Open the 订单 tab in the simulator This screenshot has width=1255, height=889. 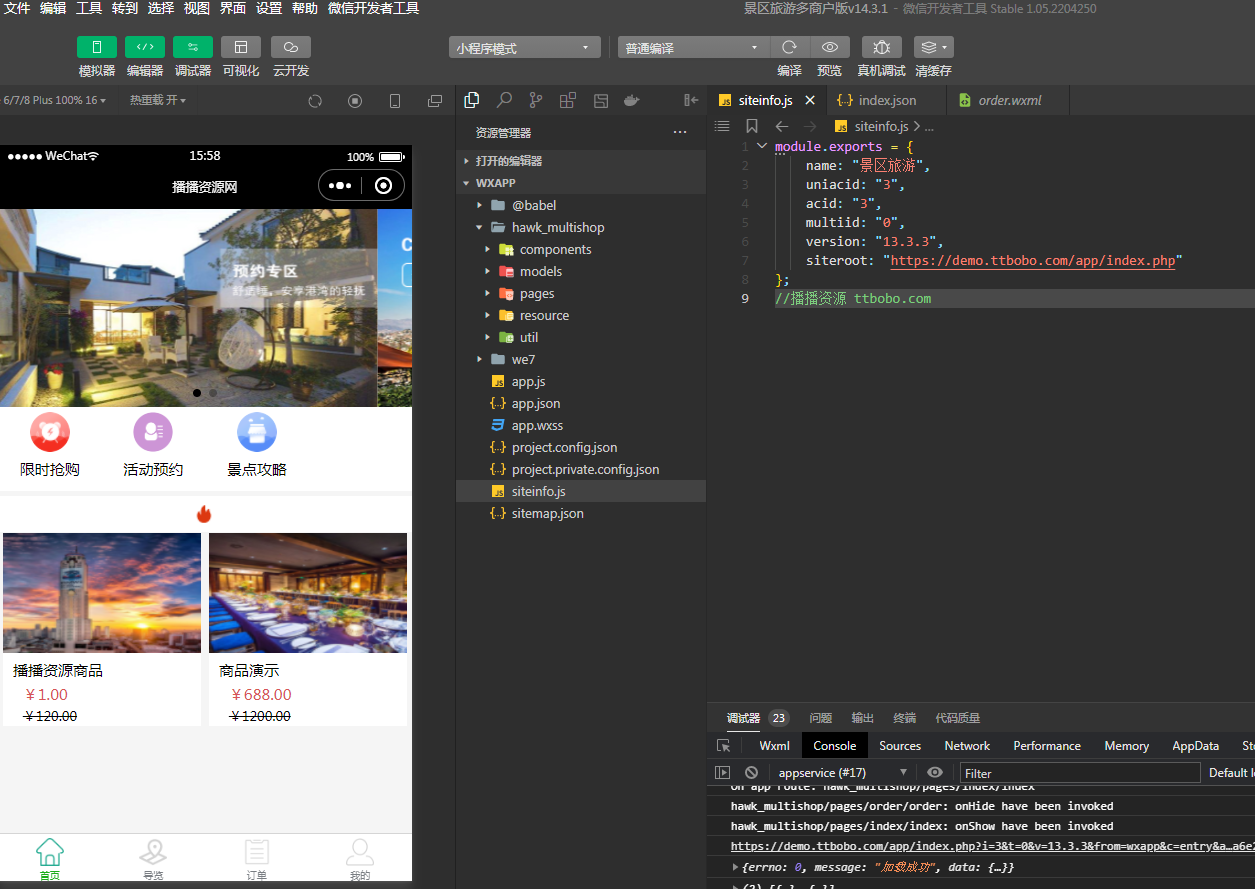(257, 859)
